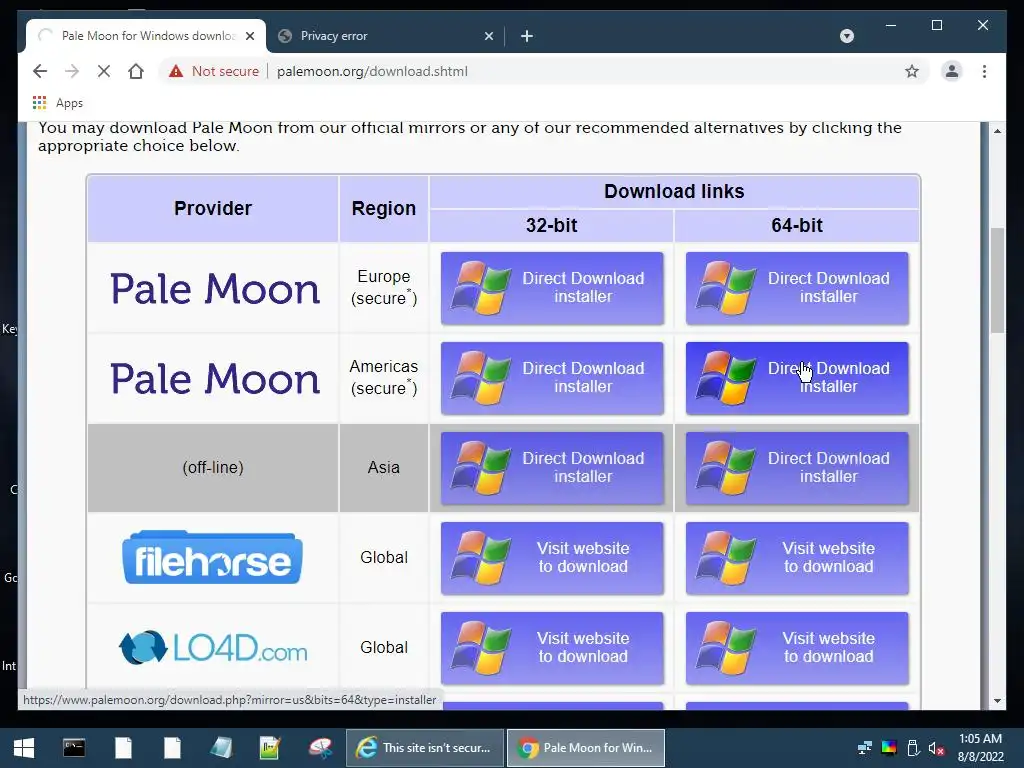Screen dimensions: 1024x768
Task: Click the forward navigation arrow
Action: (x=72, y=71)
